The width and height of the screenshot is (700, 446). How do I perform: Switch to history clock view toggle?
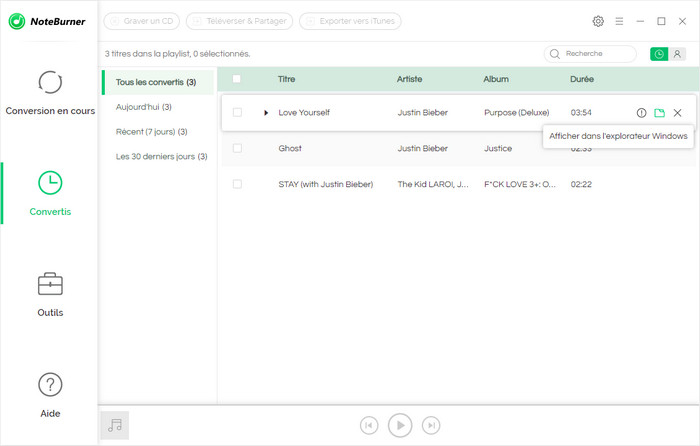tap(659, 54)
